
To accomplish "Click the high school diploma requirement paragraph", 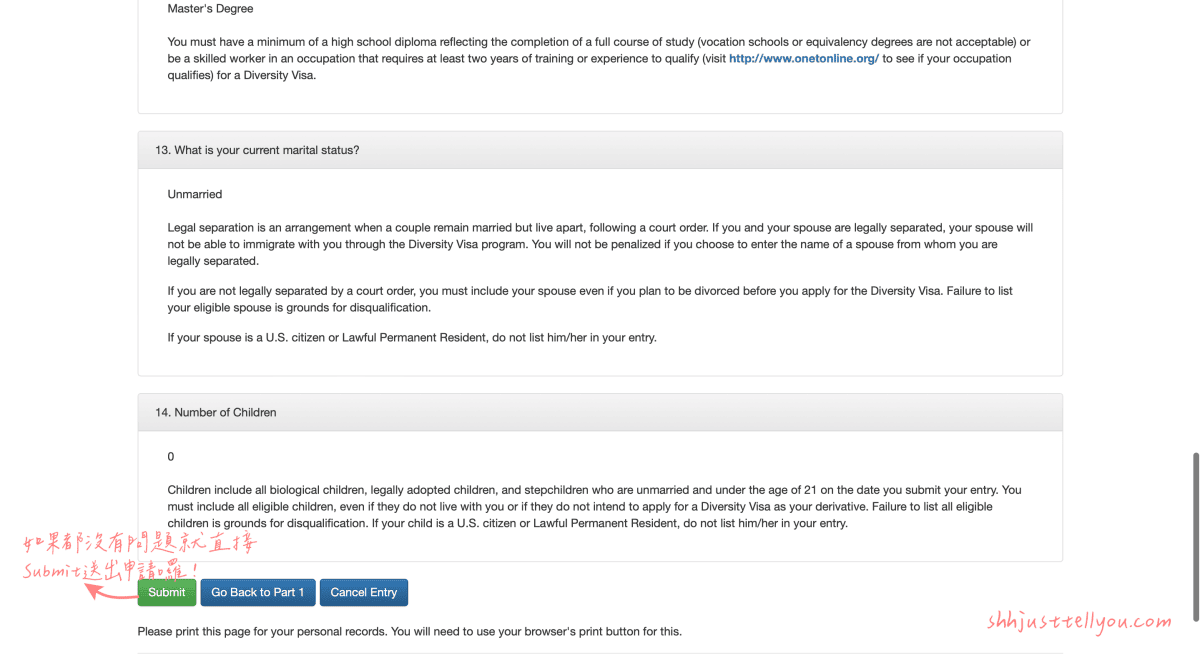I will pyautogui.click(x=599, y=59).
